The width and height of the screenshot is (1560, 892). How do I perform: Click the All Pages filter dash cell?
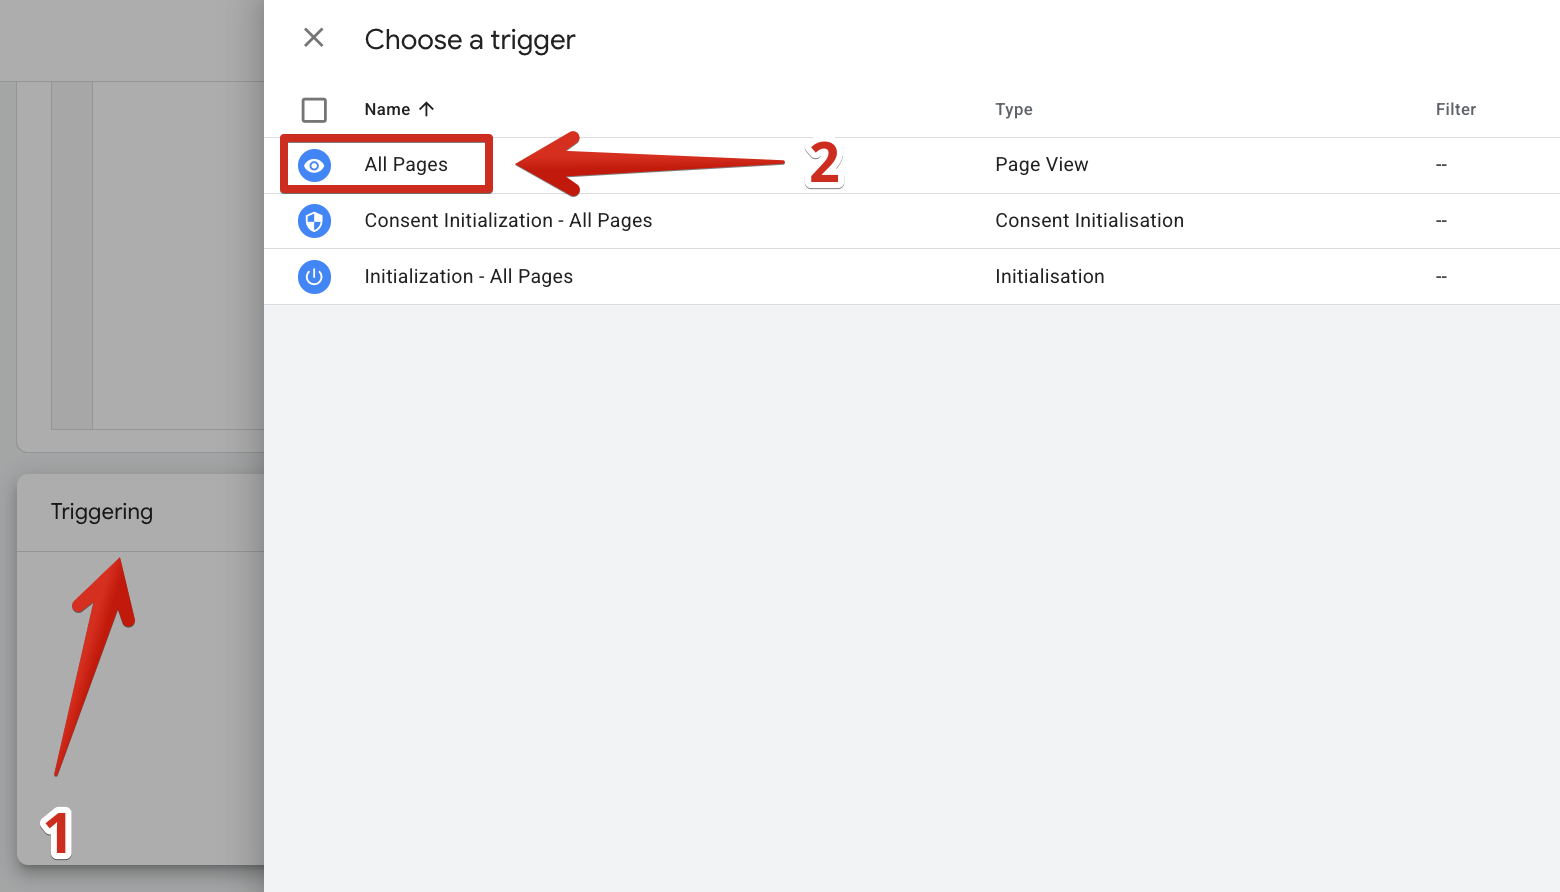coord(1441,165)
